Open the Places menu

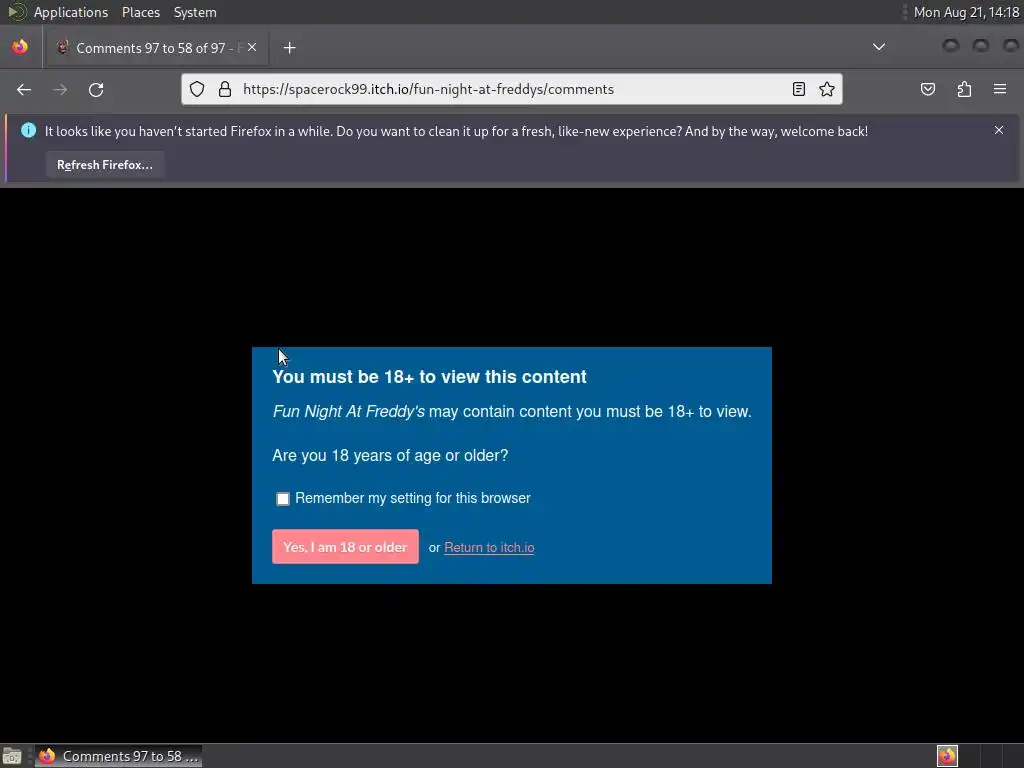(141, 12)
